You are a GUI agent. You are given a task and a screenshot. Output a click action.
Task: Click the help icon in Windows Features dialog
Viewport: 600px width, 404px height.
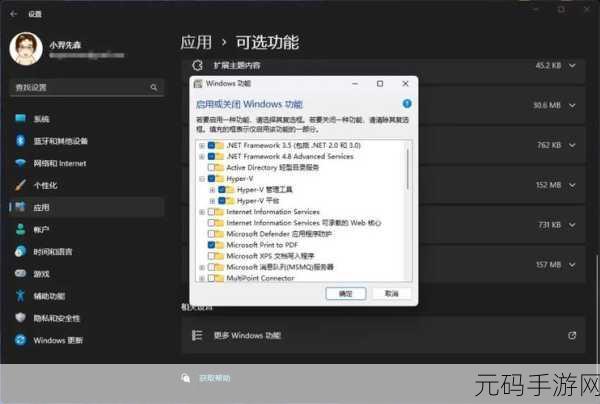click(407, 103)
